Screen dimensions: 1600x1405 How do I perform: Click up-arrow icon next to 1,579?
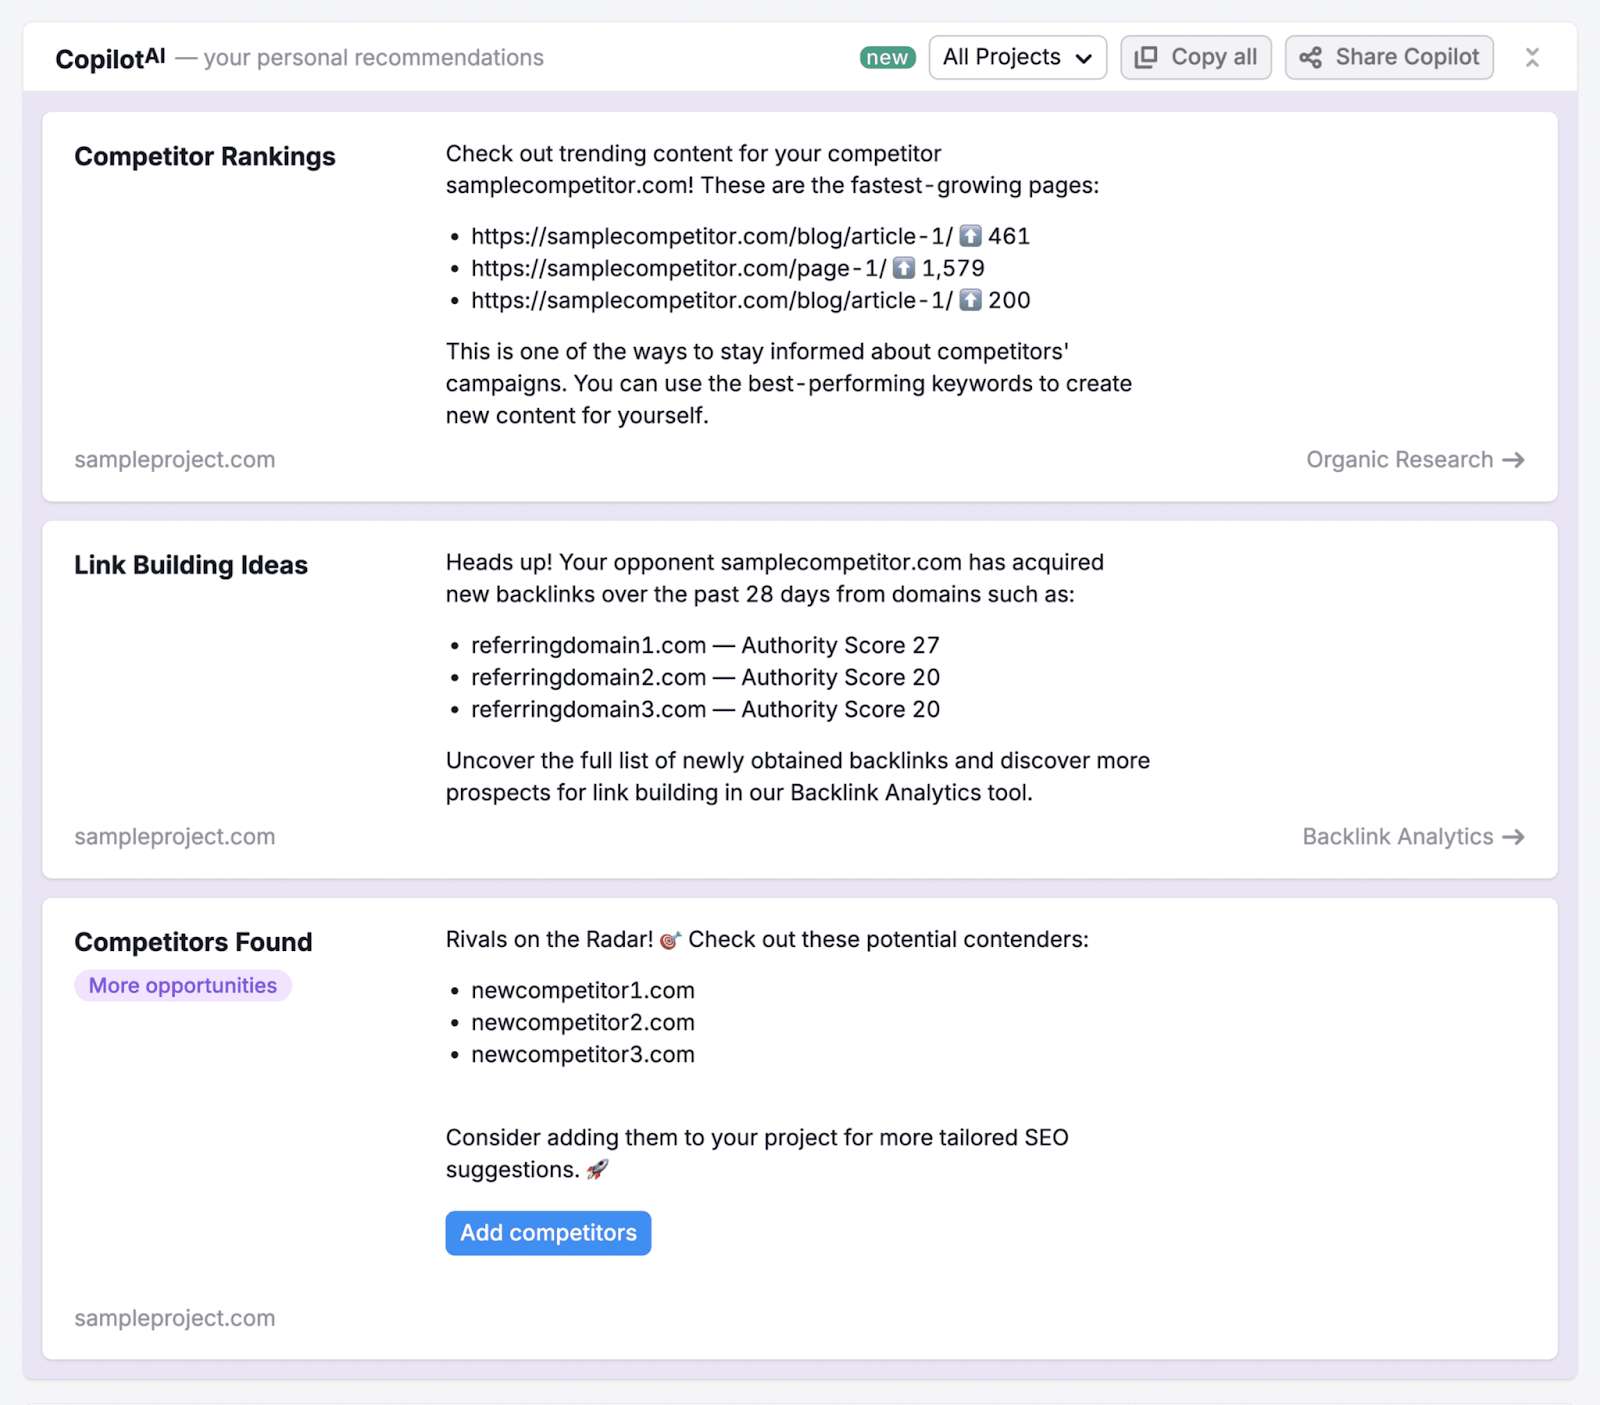coord(904,268)
